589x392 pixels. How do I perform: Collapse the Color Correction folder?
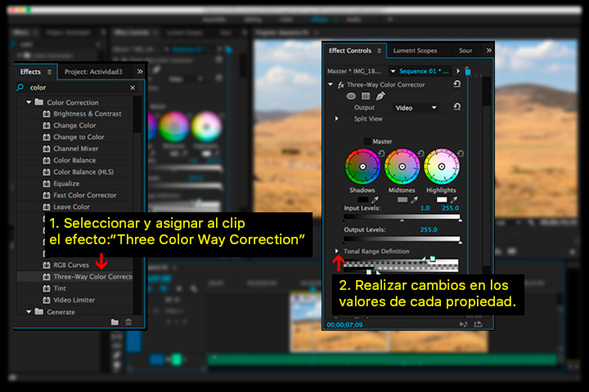tap(29, 102)
